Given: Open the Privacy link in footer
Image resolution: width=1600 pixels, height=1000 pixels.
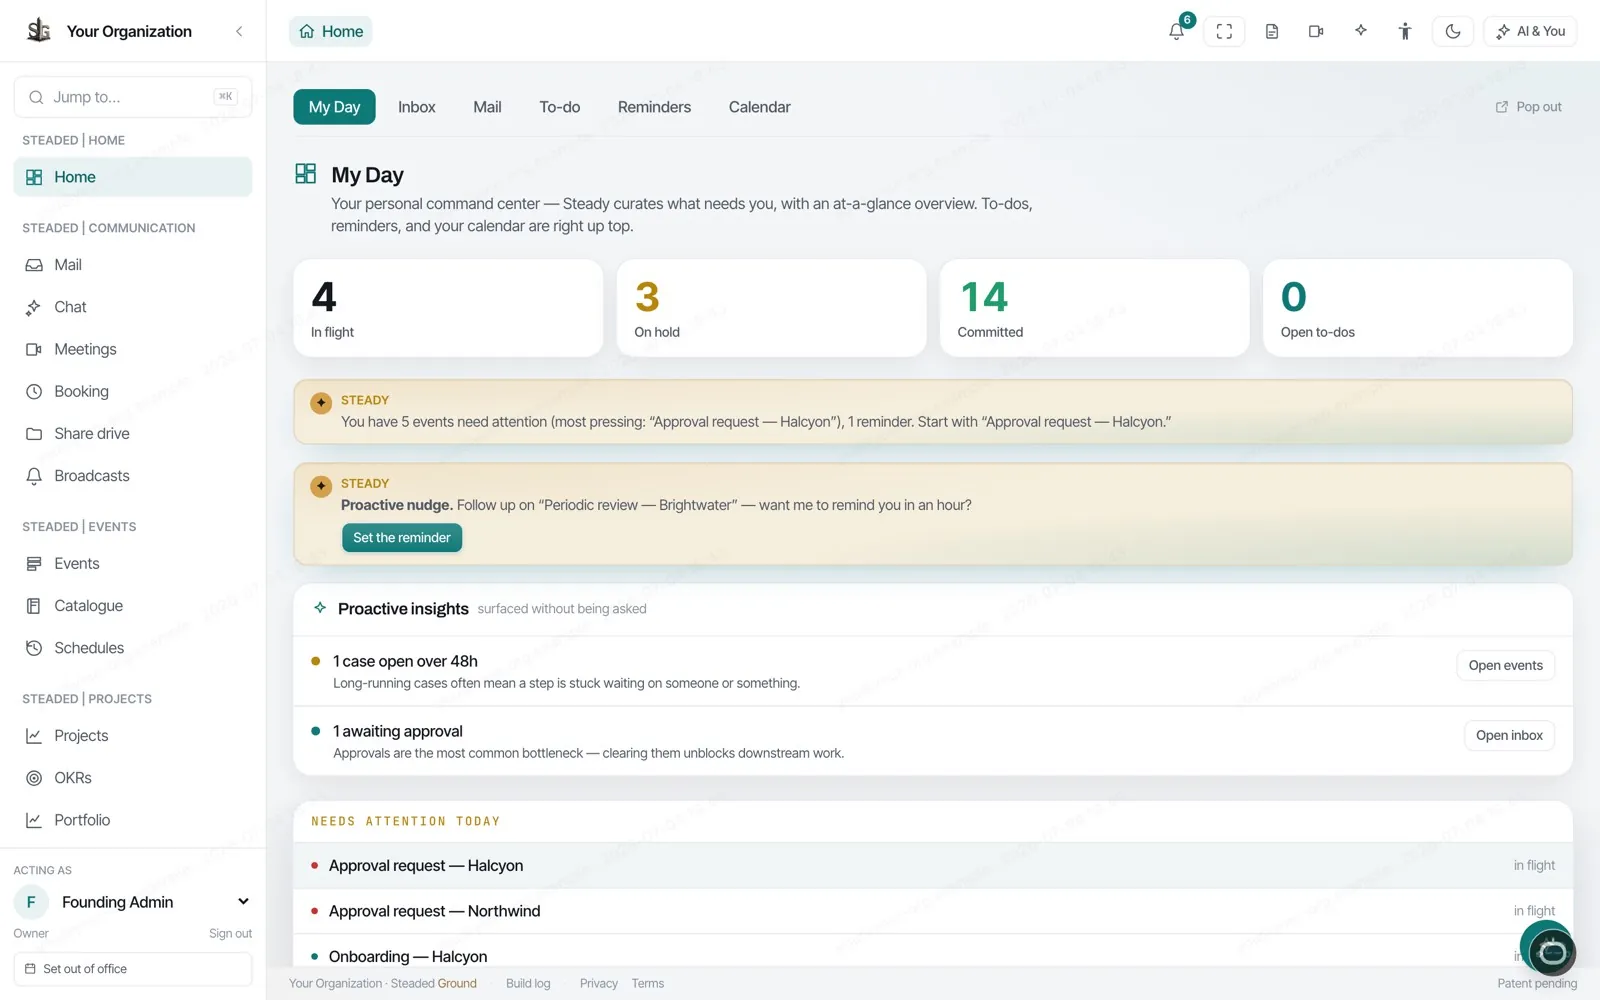Looking at the screenshot, I should [x=599, y=984].
